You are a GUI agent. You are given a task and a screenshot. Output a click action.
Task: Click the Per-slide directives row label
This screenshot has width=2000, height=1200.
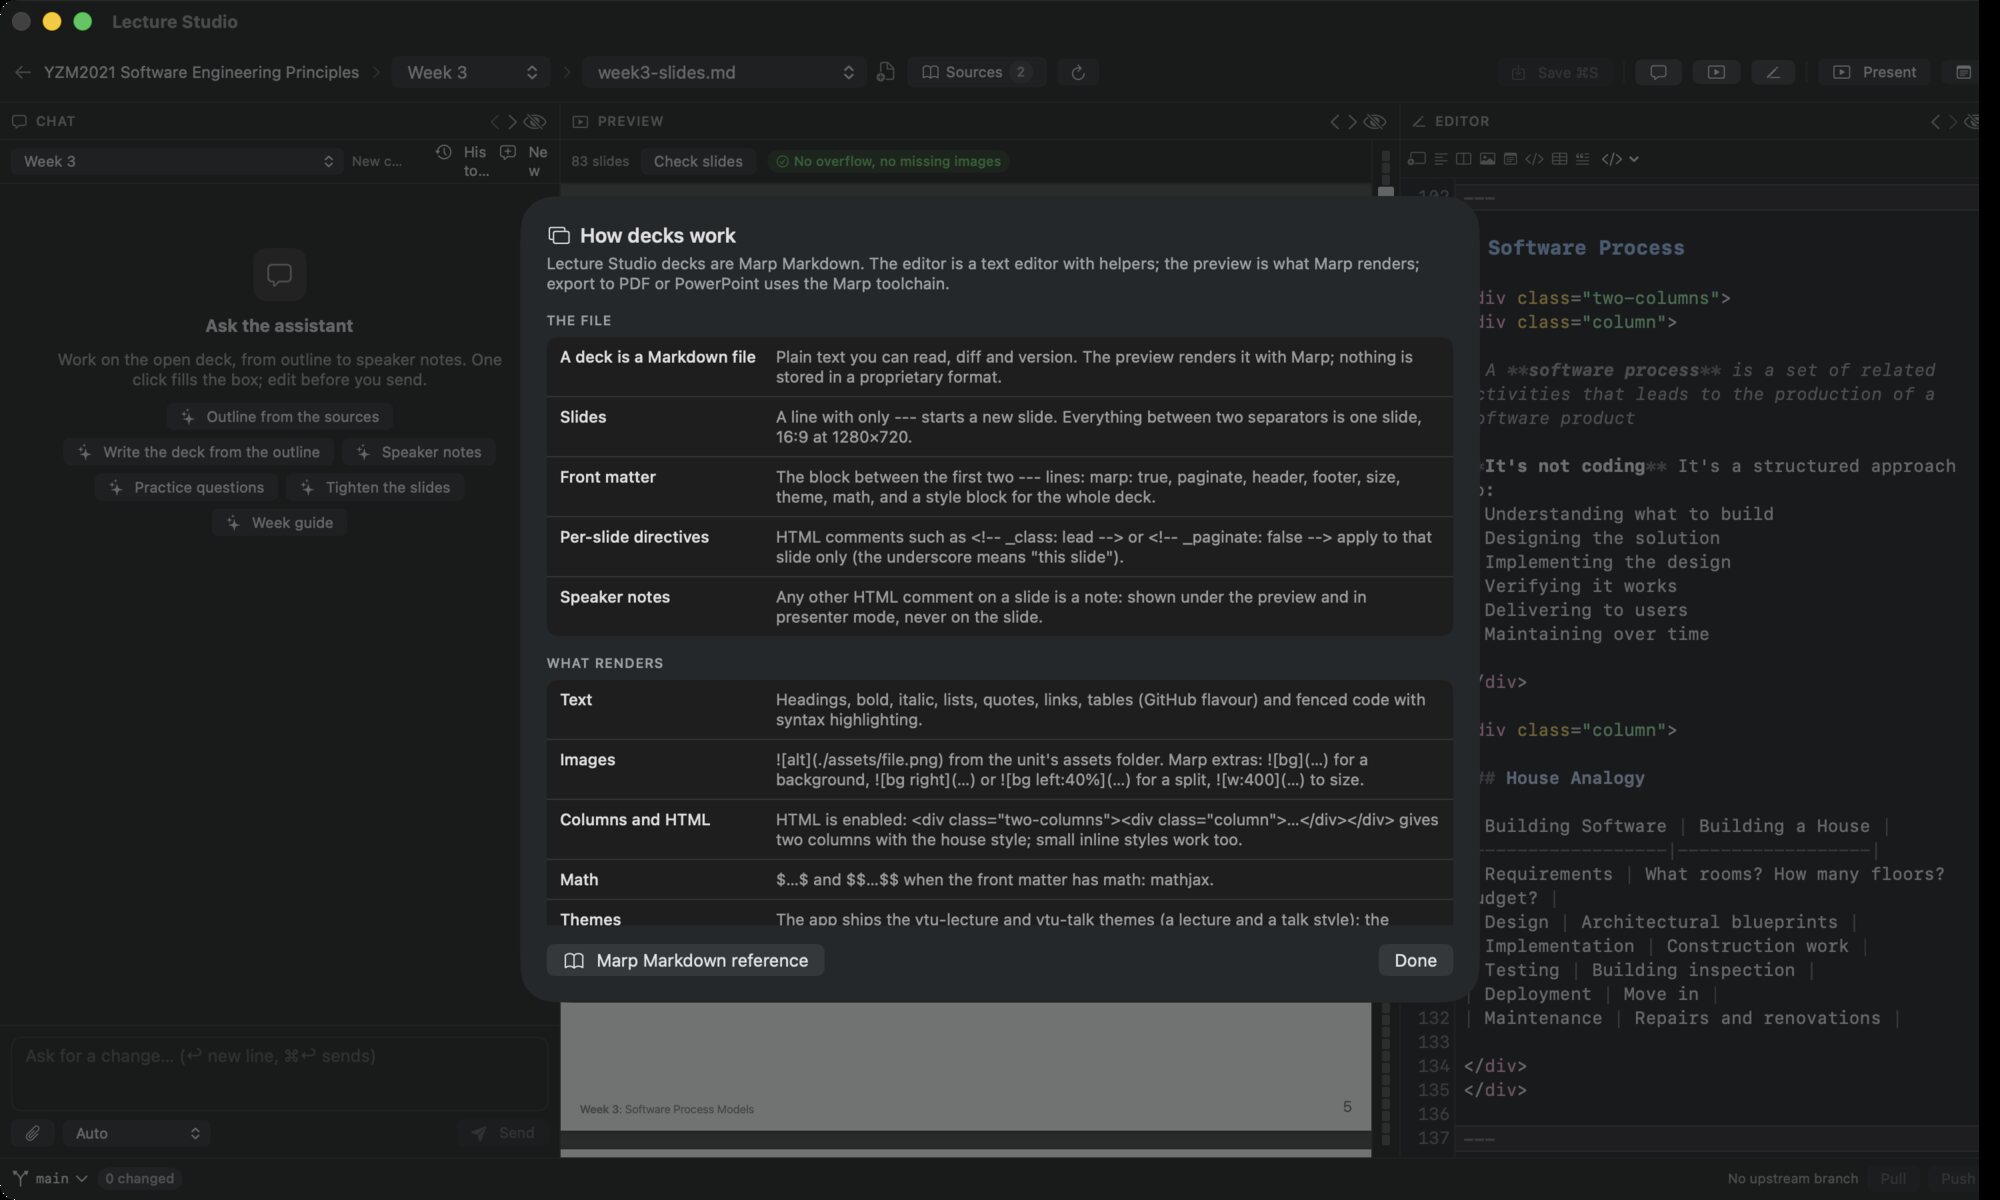point(634,537)
